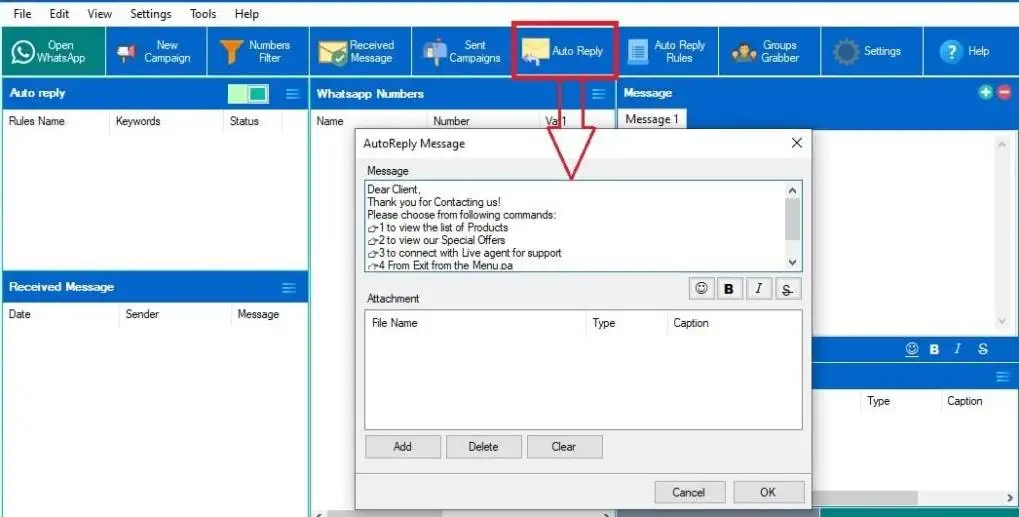This screenshot has height=517, width=1019.
Task: Click the dialog message scrollbar thumb
Action: point(792,220)
